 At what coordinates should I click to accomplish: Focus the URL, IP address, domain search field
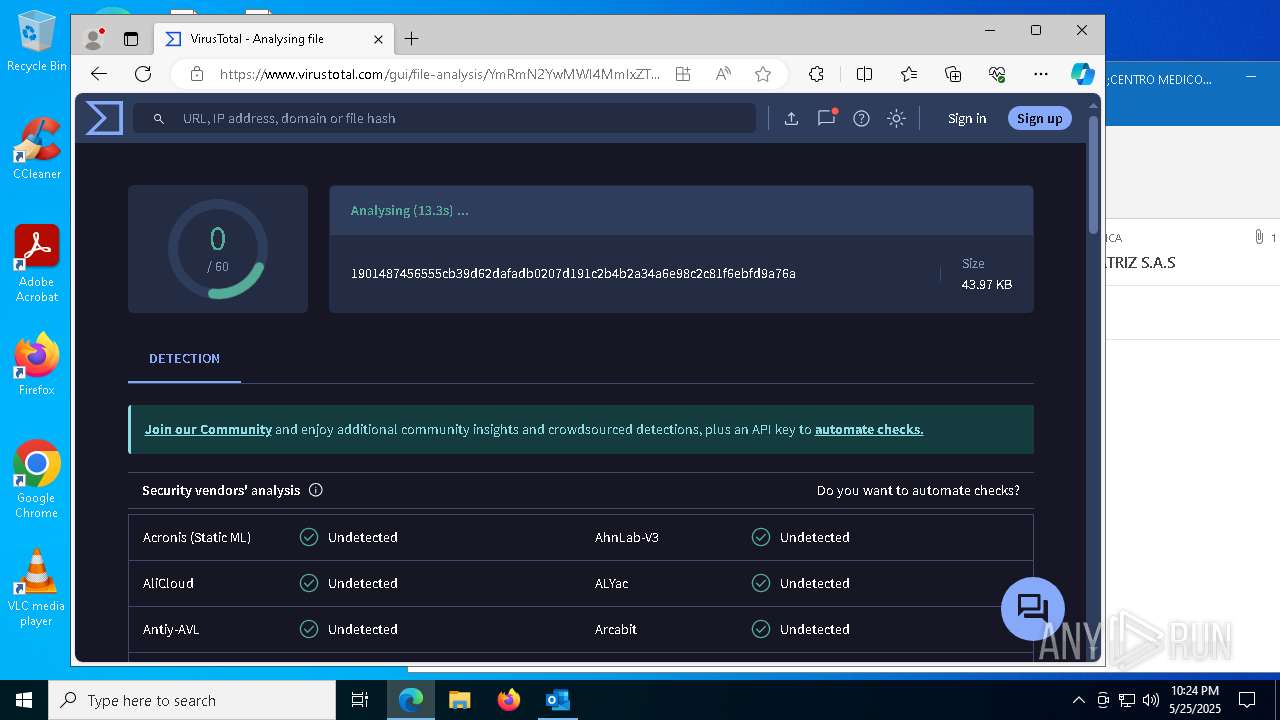click(x=445, y=118)
